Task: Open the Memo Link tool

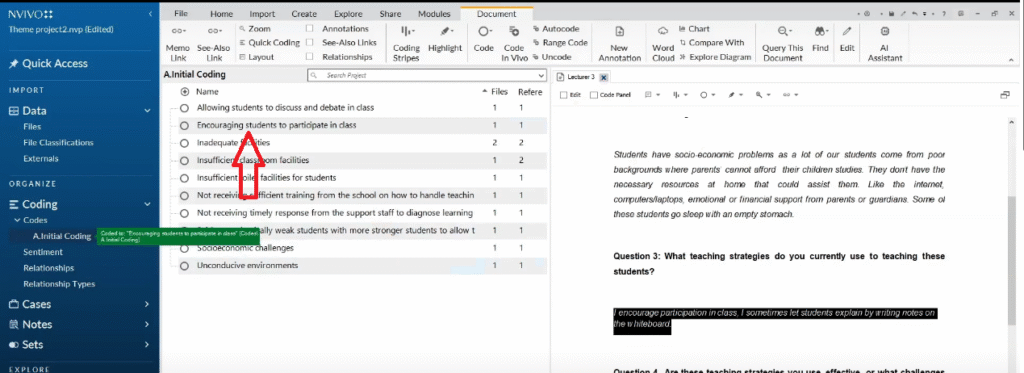Action: coord(177,44)
